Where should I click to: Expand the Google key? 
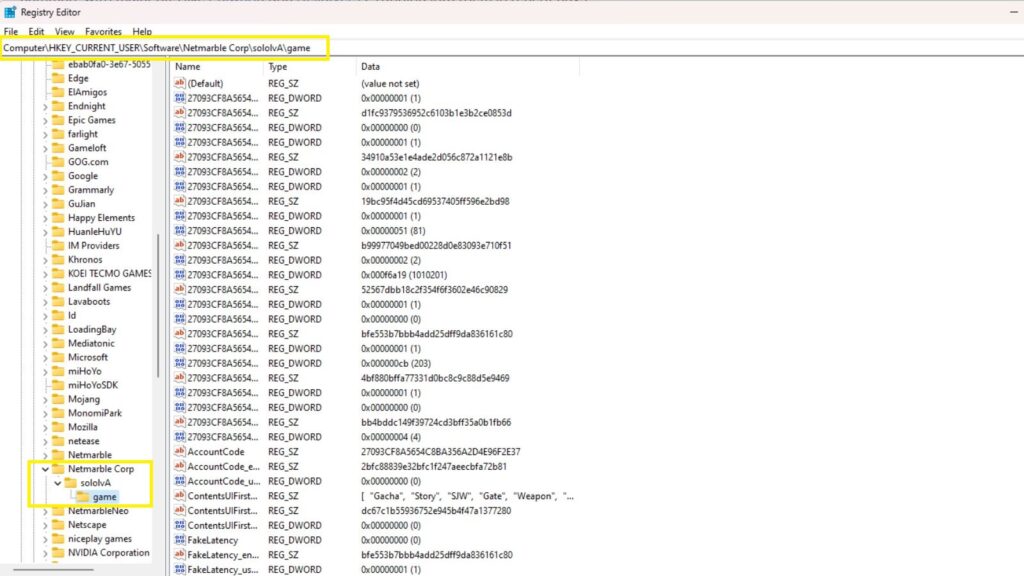point(45,176)
